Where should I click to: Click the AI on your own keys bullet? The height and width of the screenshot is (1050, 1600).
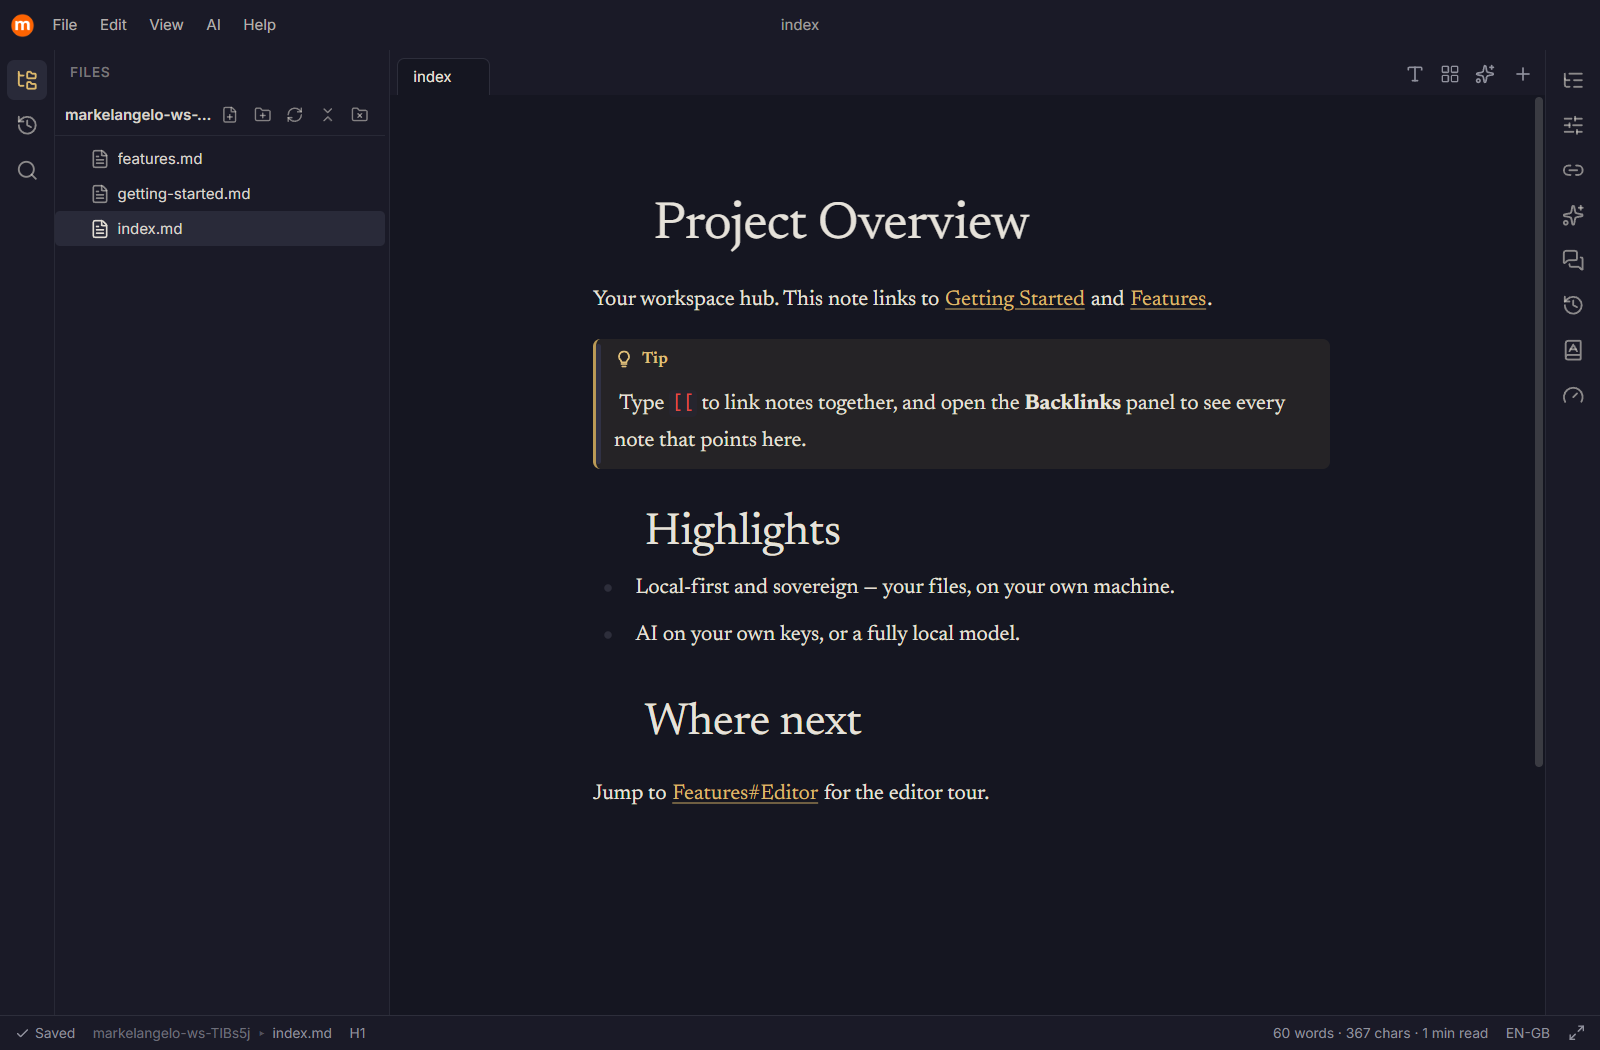pos(827,634)
